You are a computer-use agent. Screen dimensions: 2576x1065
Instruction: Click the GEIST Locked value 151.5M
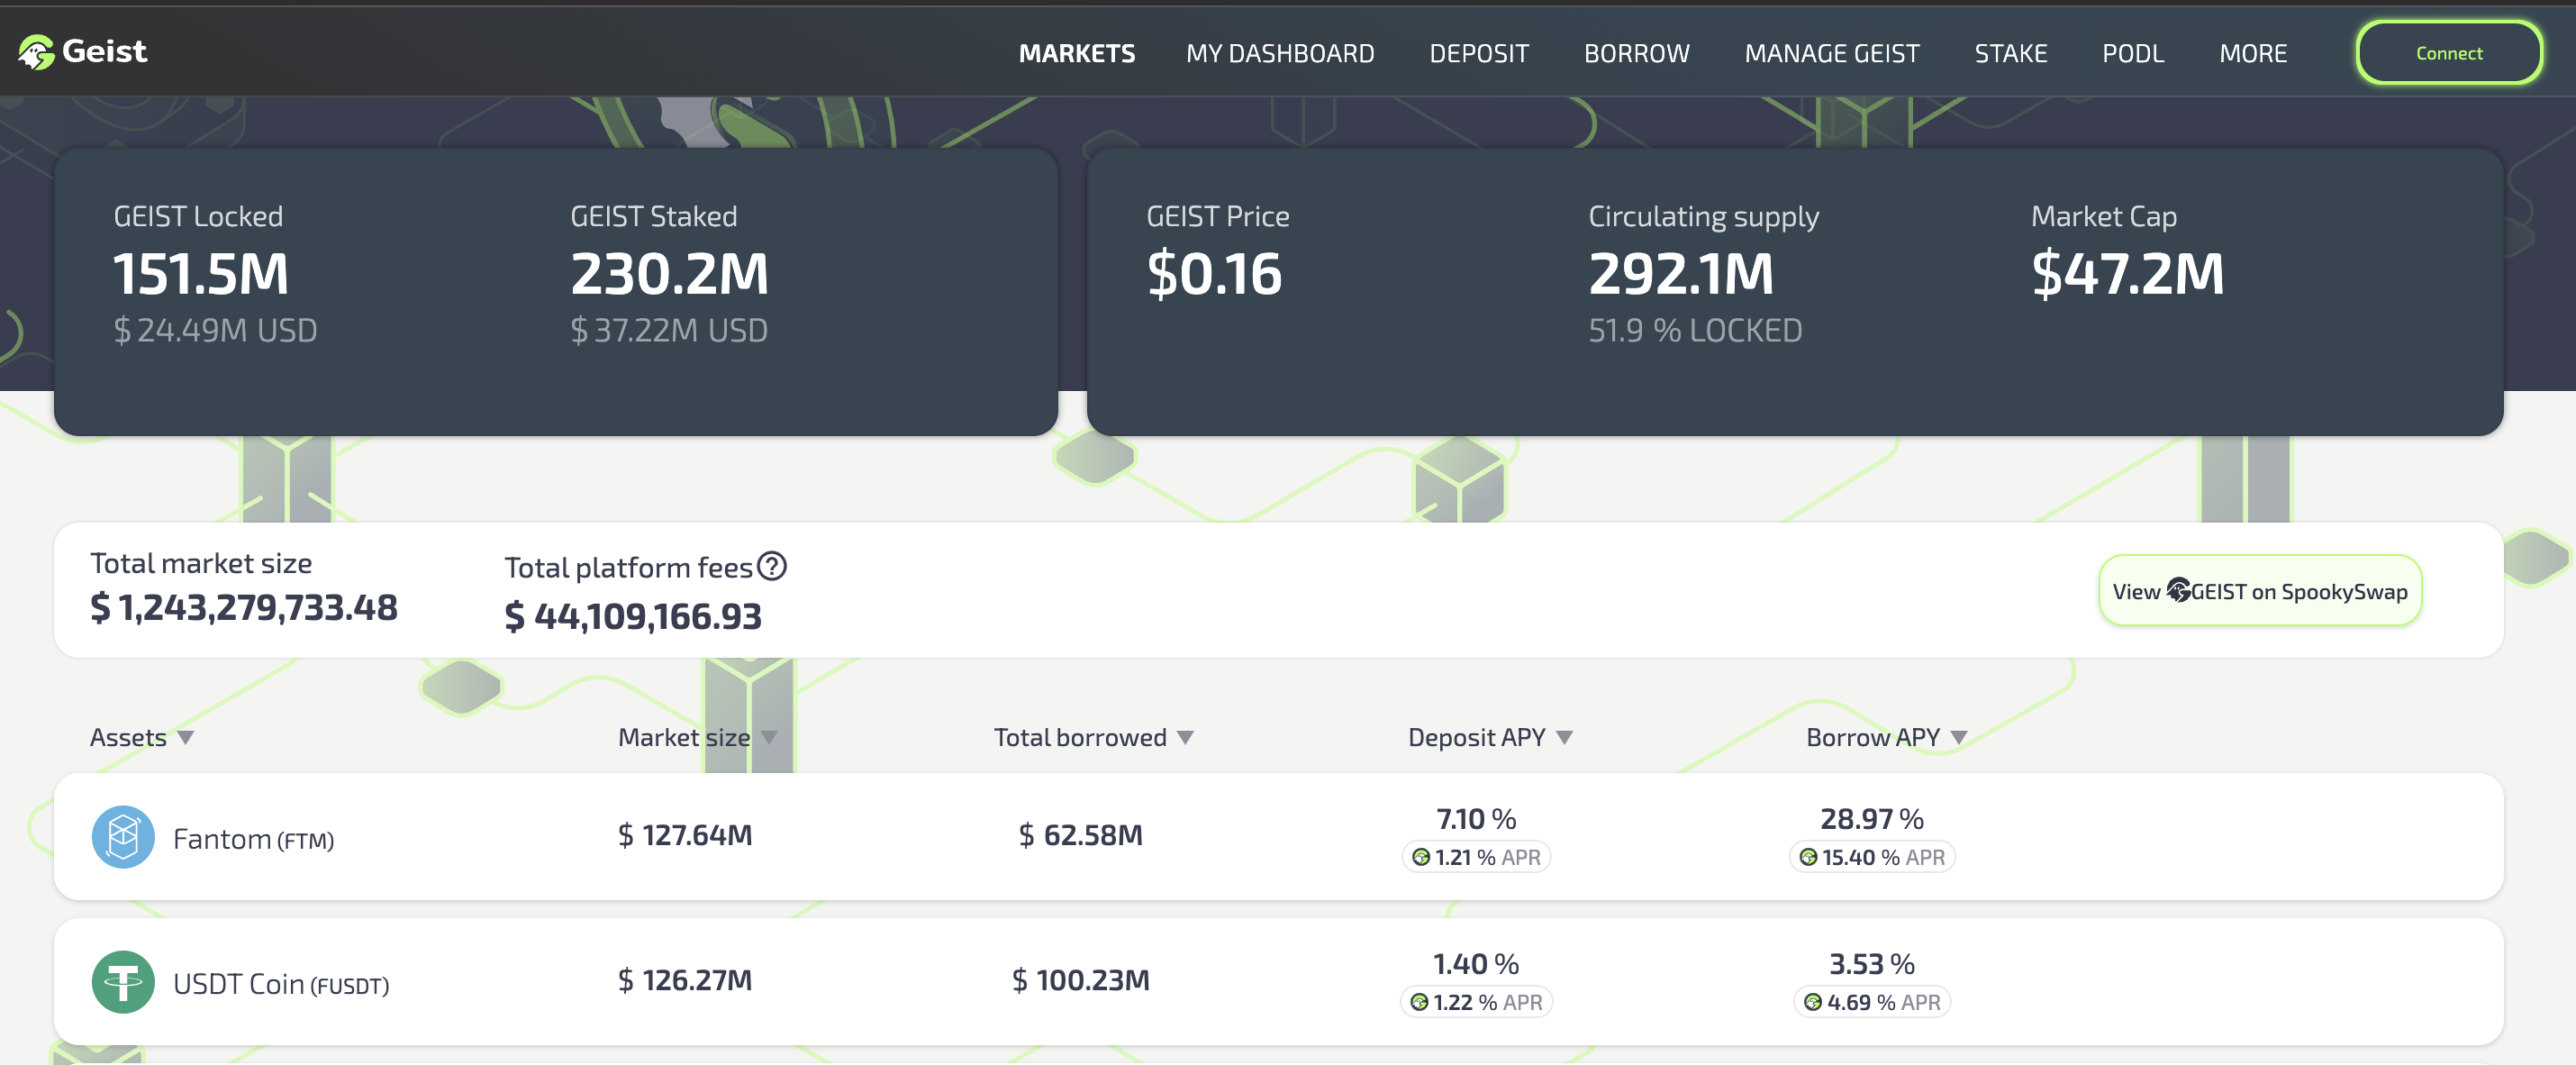point(201,273)
